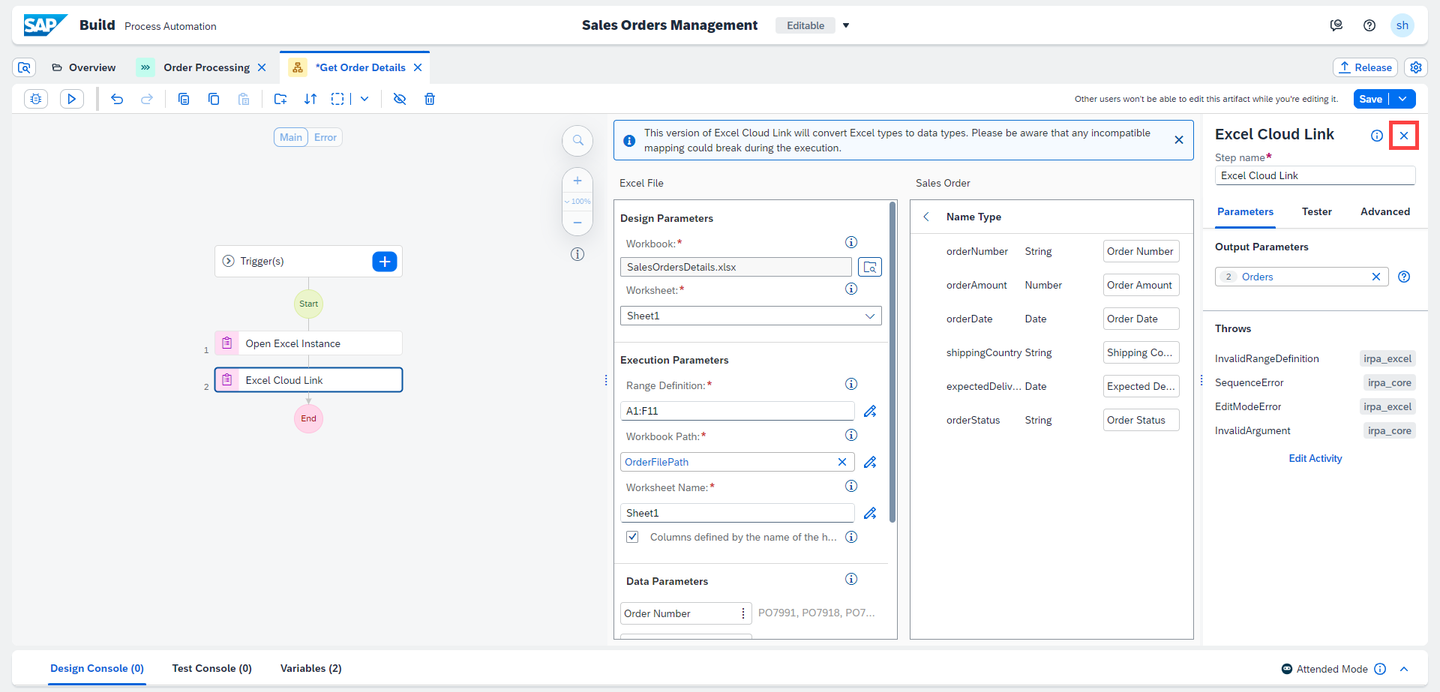
Task: Open Test Console (0) tab
Action: (x=212, y=668)
